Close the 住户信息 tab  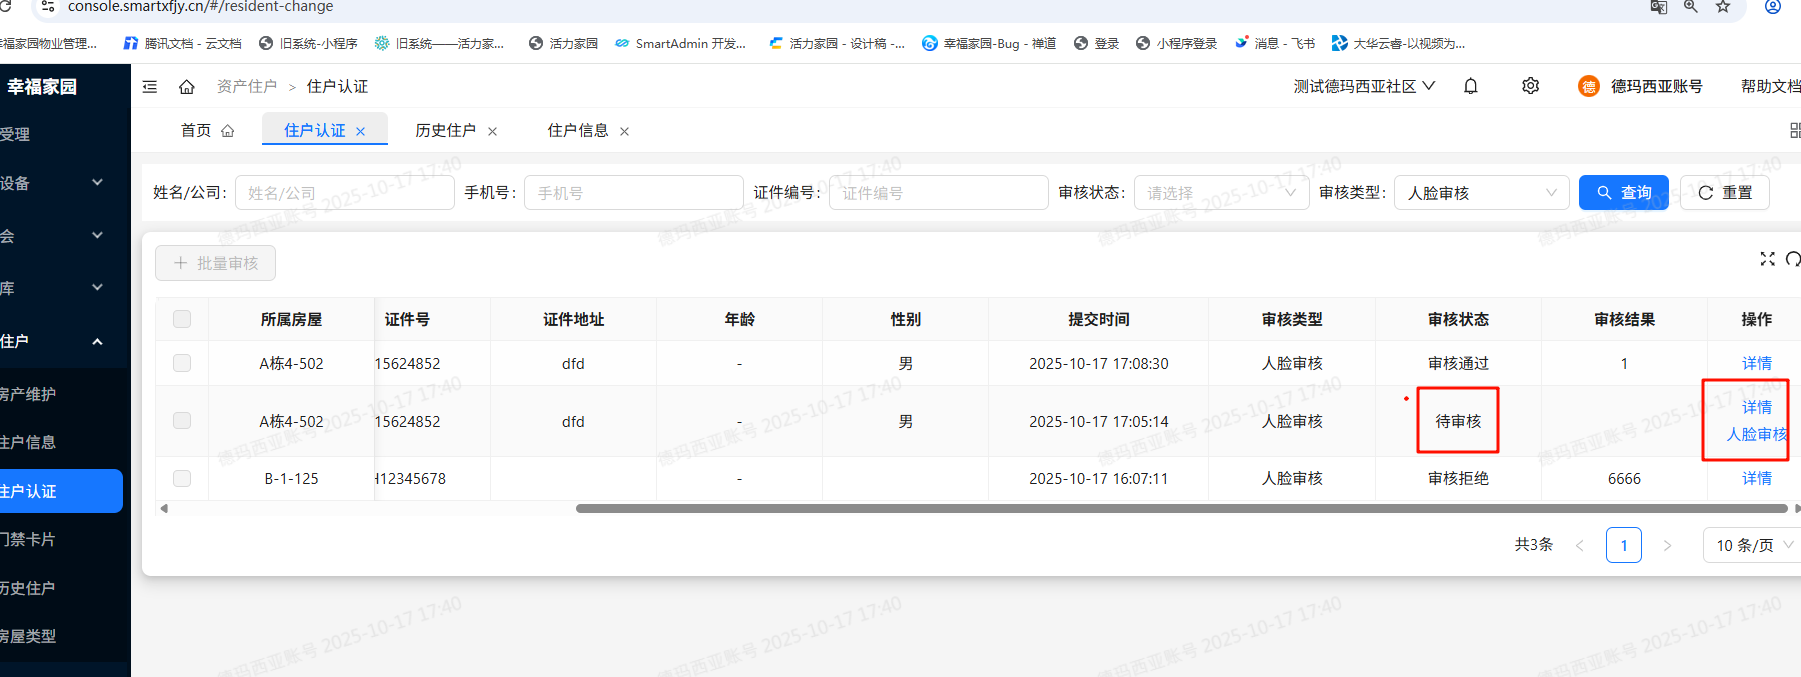pos(624,131)
